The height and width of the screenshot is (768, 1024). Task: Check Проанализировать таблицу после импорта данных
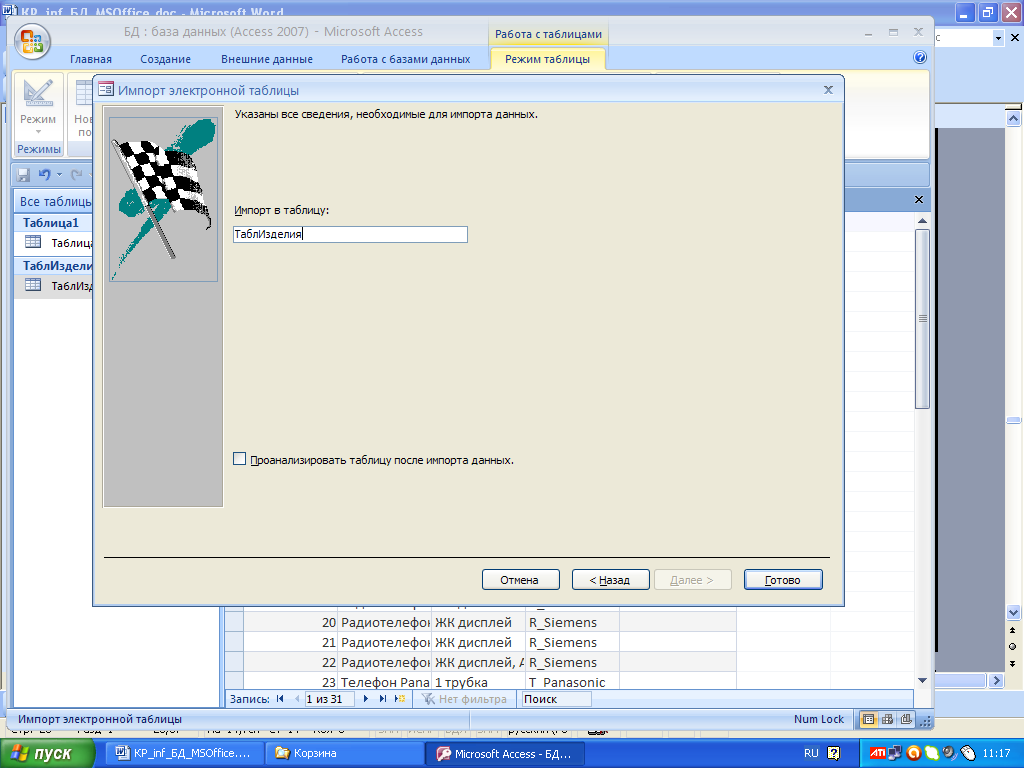pyautogui.click(x=240, y=459)
